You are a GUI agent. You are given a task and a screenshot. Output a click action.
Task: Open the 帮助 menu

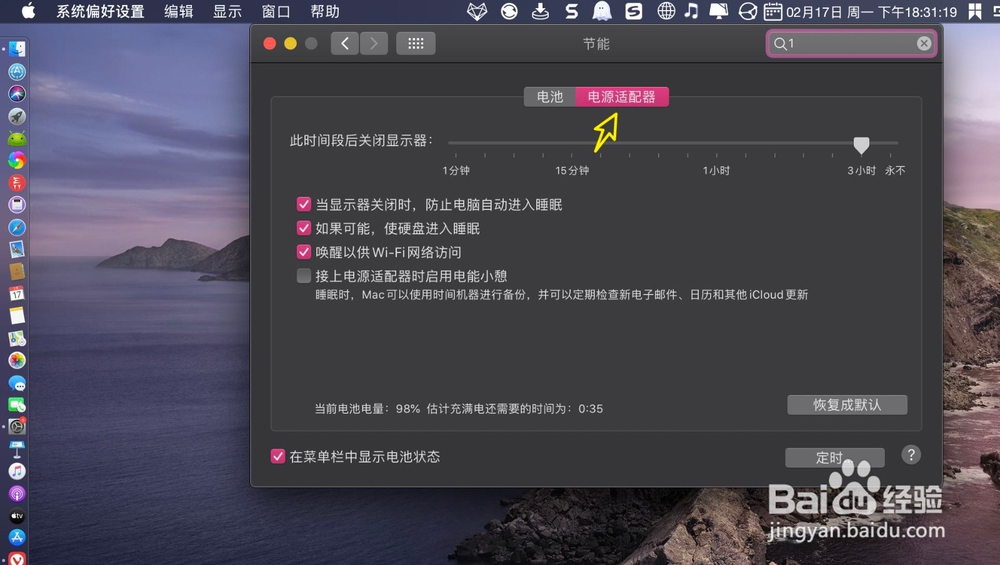tap(325, 11)
